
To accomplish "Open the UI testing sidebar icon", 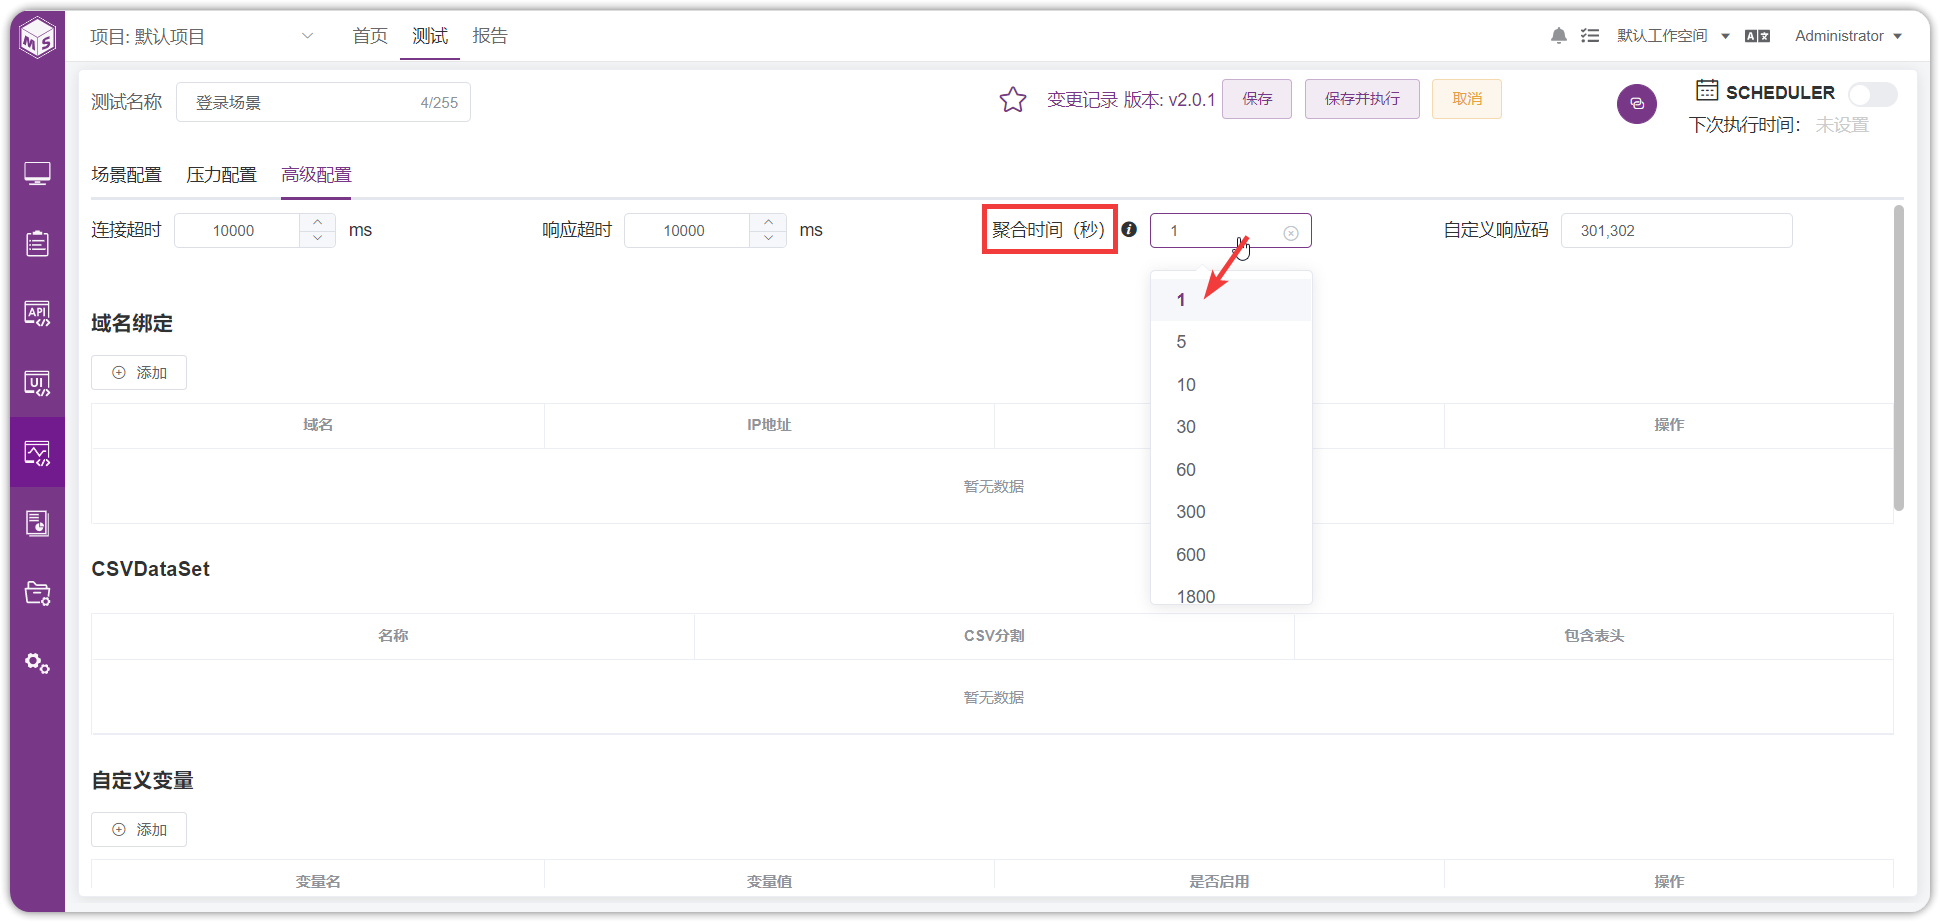I will click(x=37, y=383).
